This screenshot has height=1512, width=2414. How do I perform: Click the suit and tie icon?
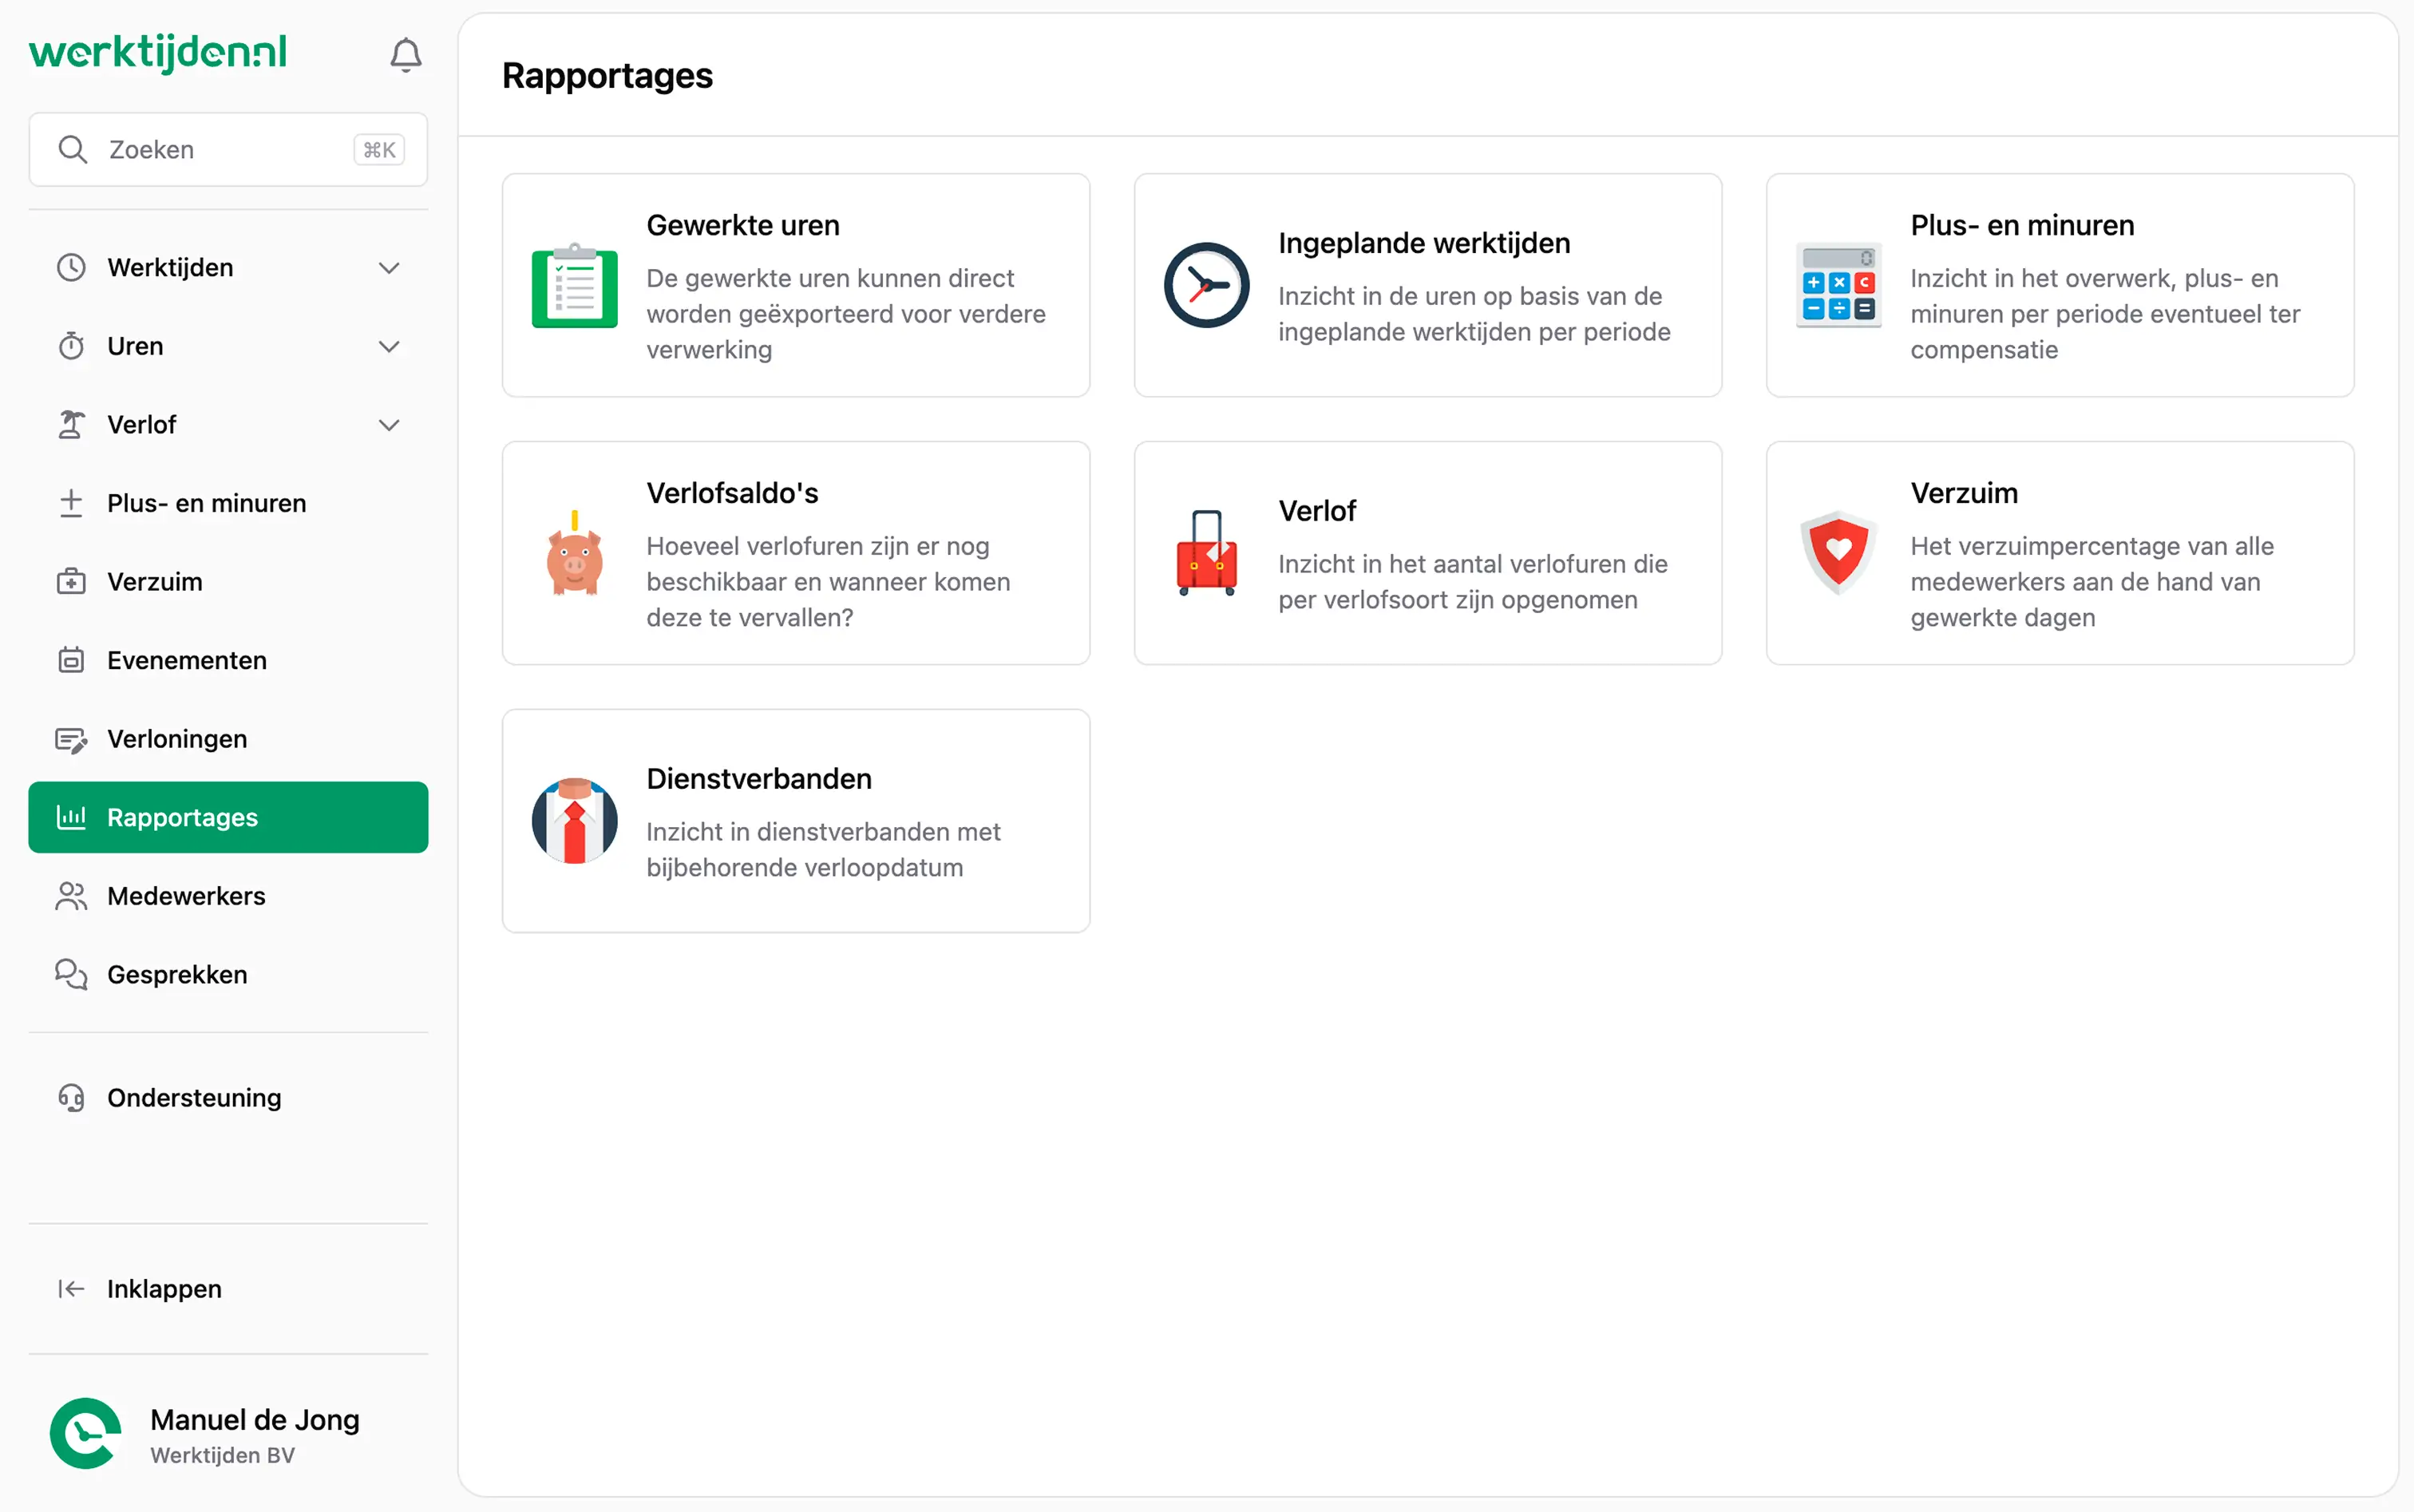click(574, 821)
